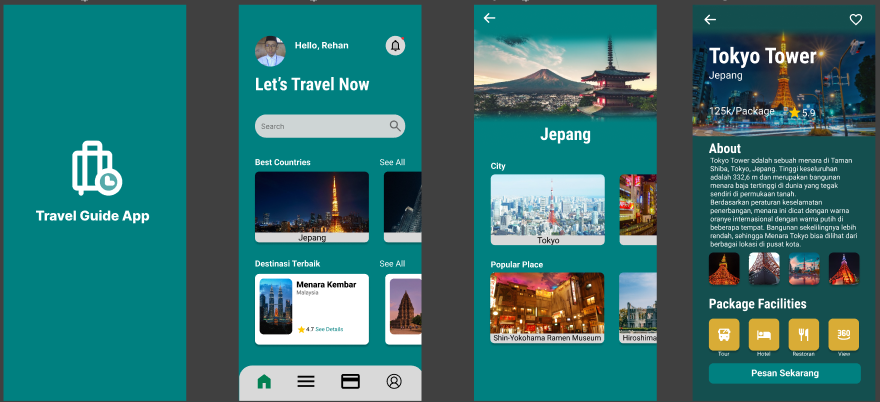This screenshot has height=402, width=880.
Task: Toggle the heart favorite icon for Tokyo Tower
Action: (x=855, y=19)
